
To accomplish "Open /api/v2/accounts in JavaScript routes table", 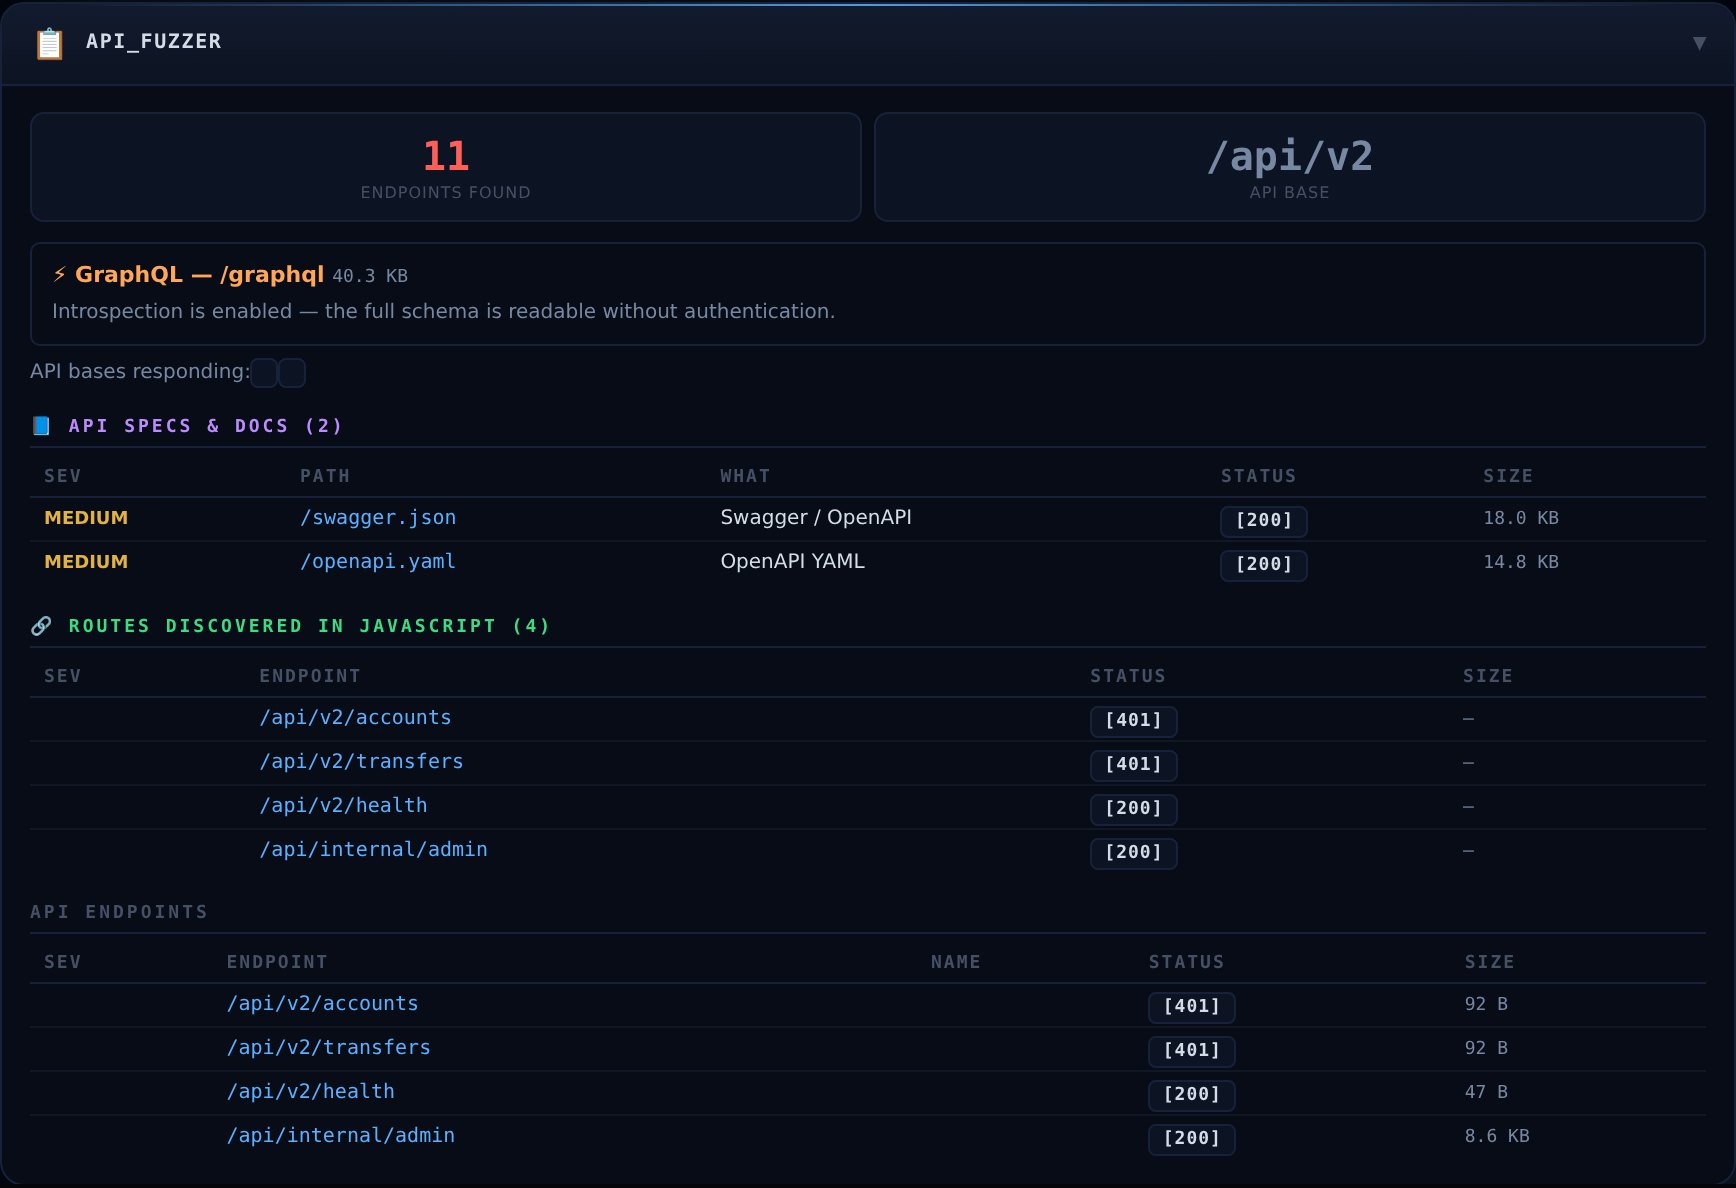I will (x=355, y=718).
